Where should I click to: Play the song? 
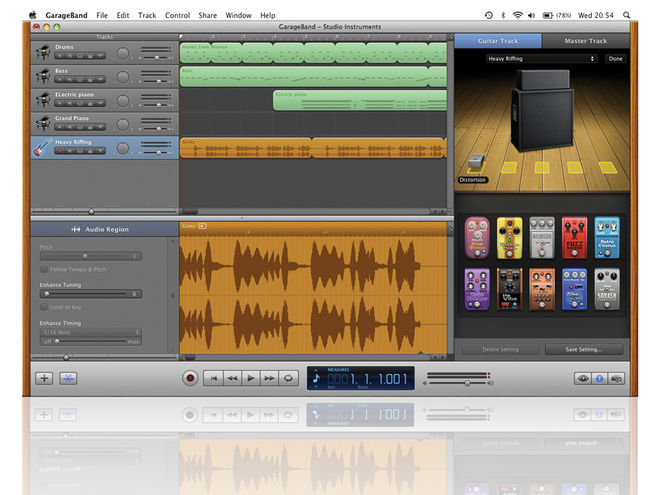click(250, 378)
